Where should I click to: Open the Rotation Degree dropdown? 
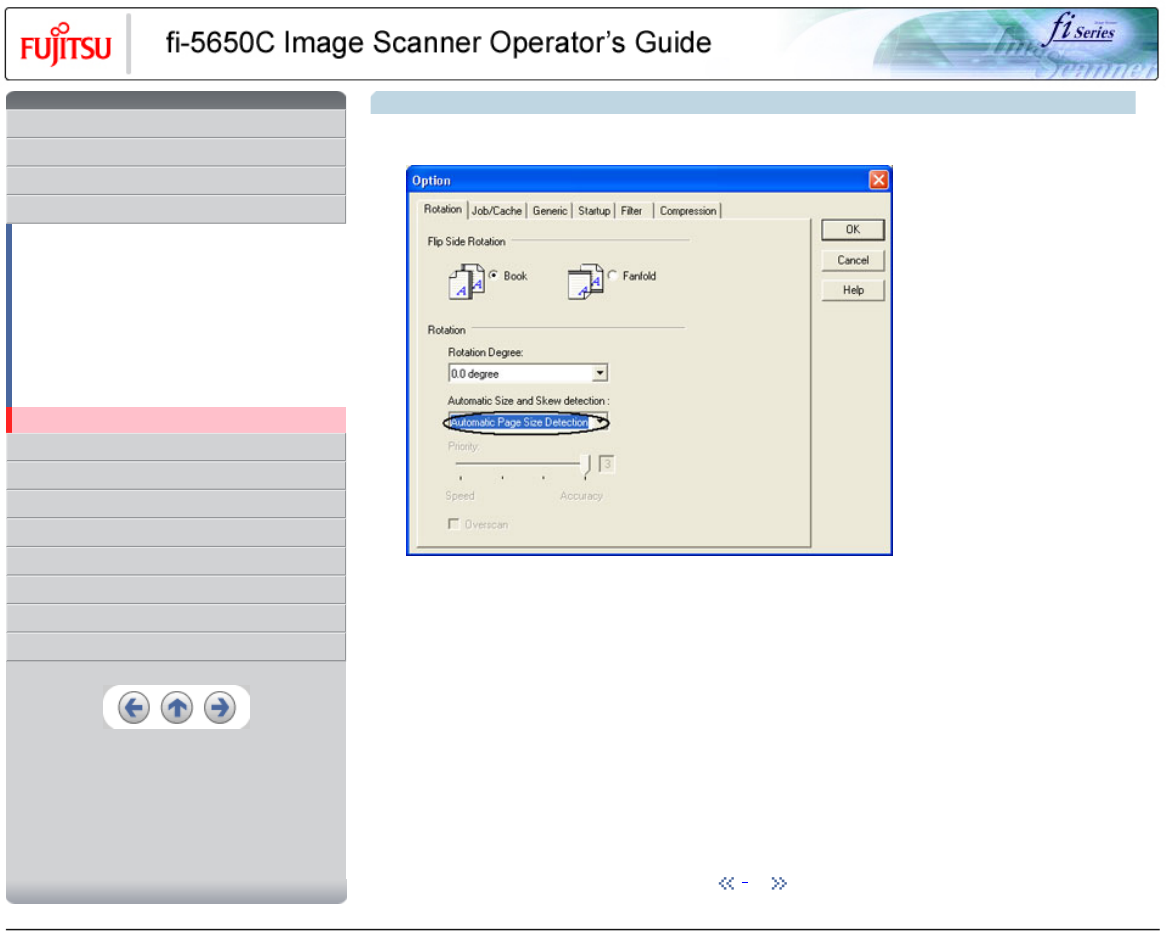click(x=599, y=372)
